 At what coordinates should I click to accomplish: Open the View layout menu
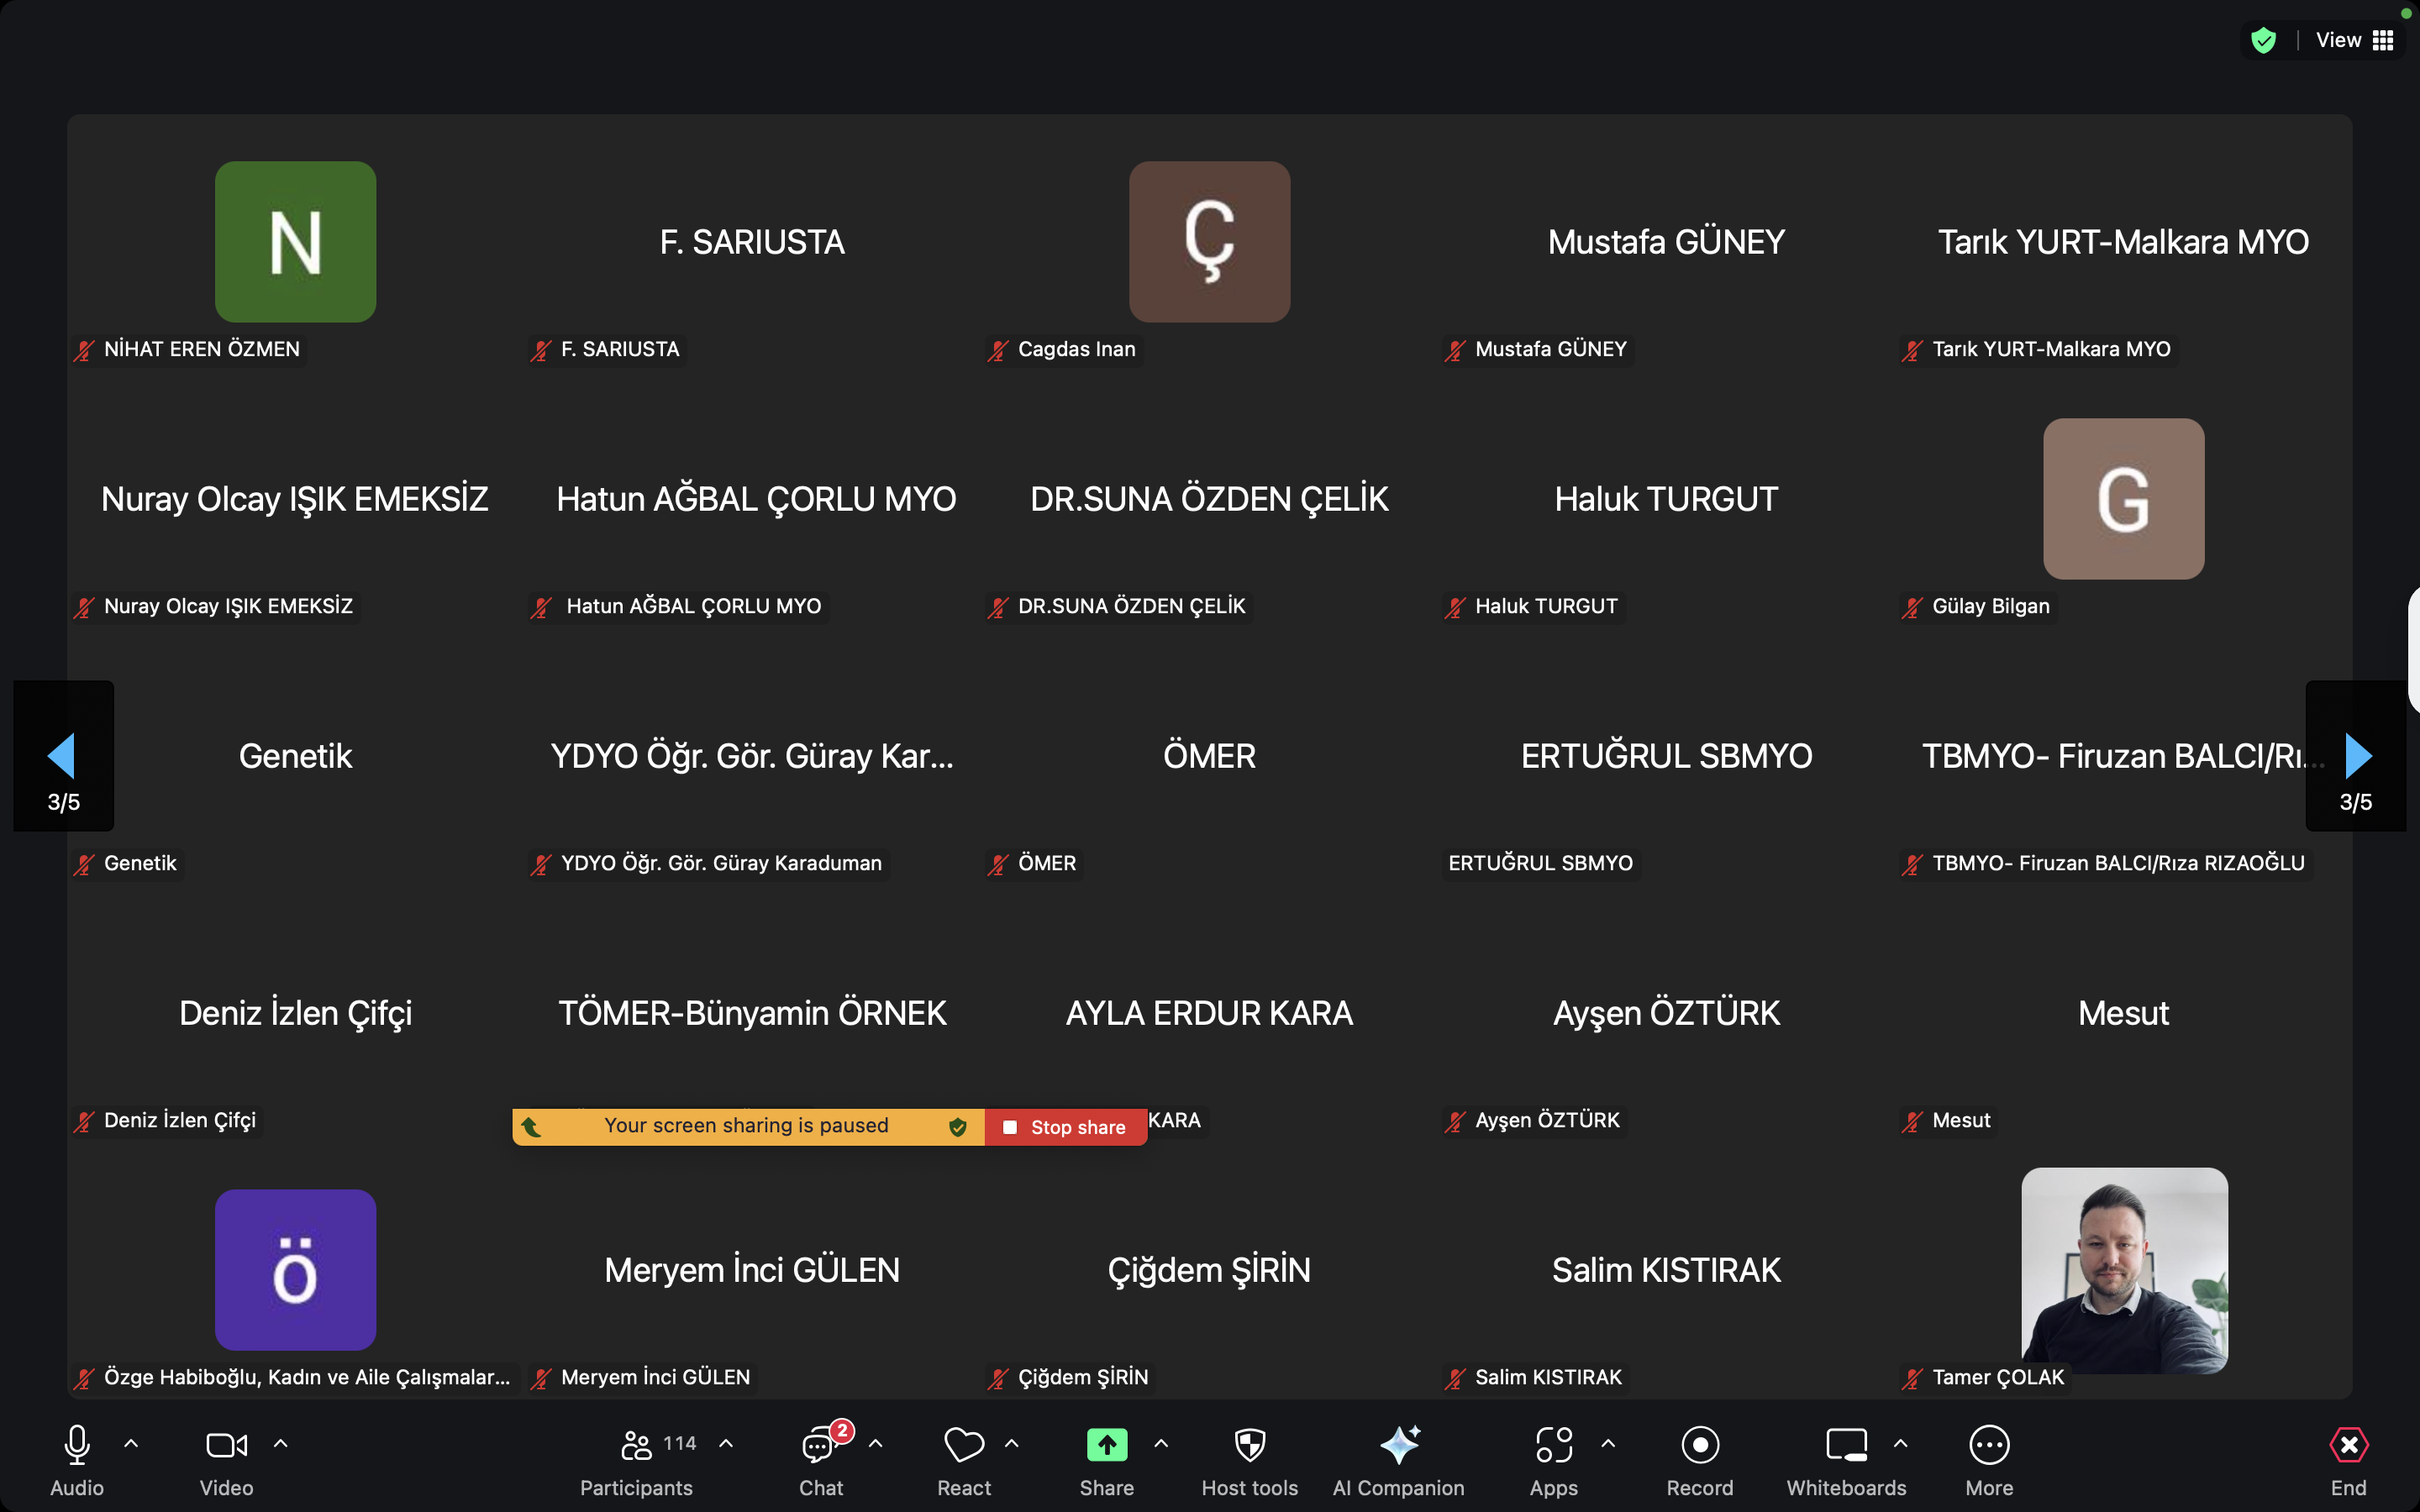[x=2355, y=40]
